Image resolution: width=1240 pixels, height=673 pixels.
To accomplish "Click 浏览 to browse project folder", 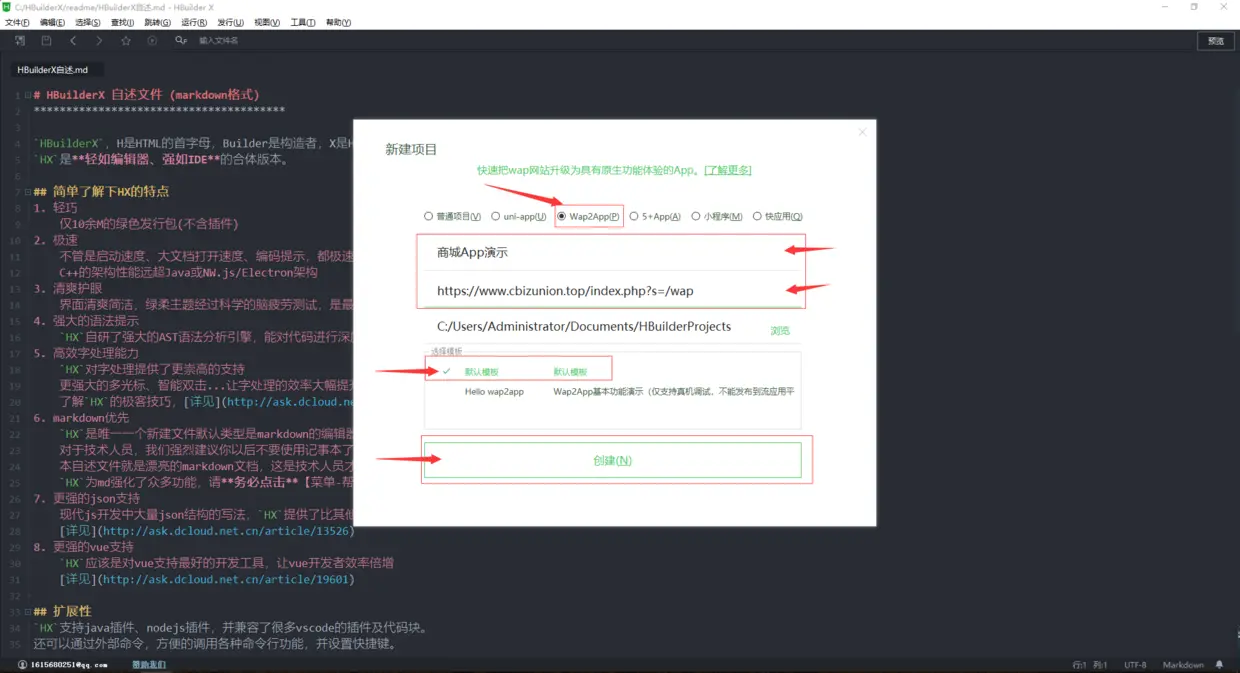I will (x=780, y=330).
